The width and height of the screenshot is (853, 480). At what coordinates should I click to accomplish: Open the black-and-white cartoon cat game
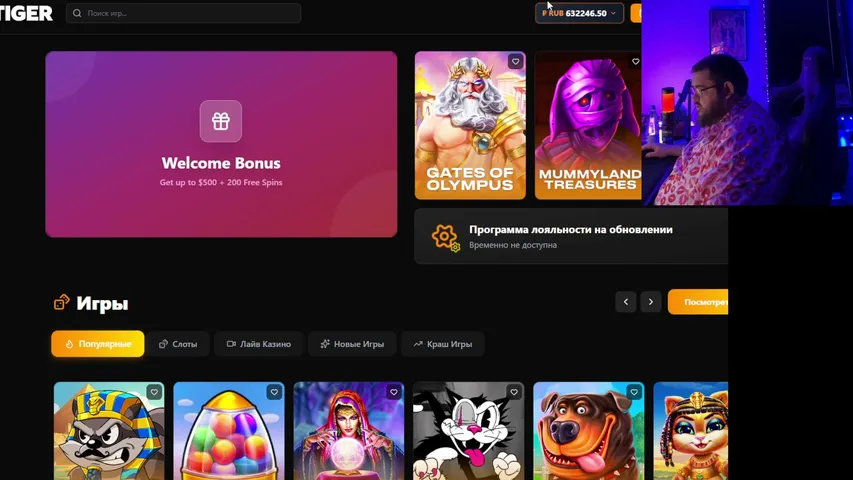pyautogui.click(x=469, y=431)
